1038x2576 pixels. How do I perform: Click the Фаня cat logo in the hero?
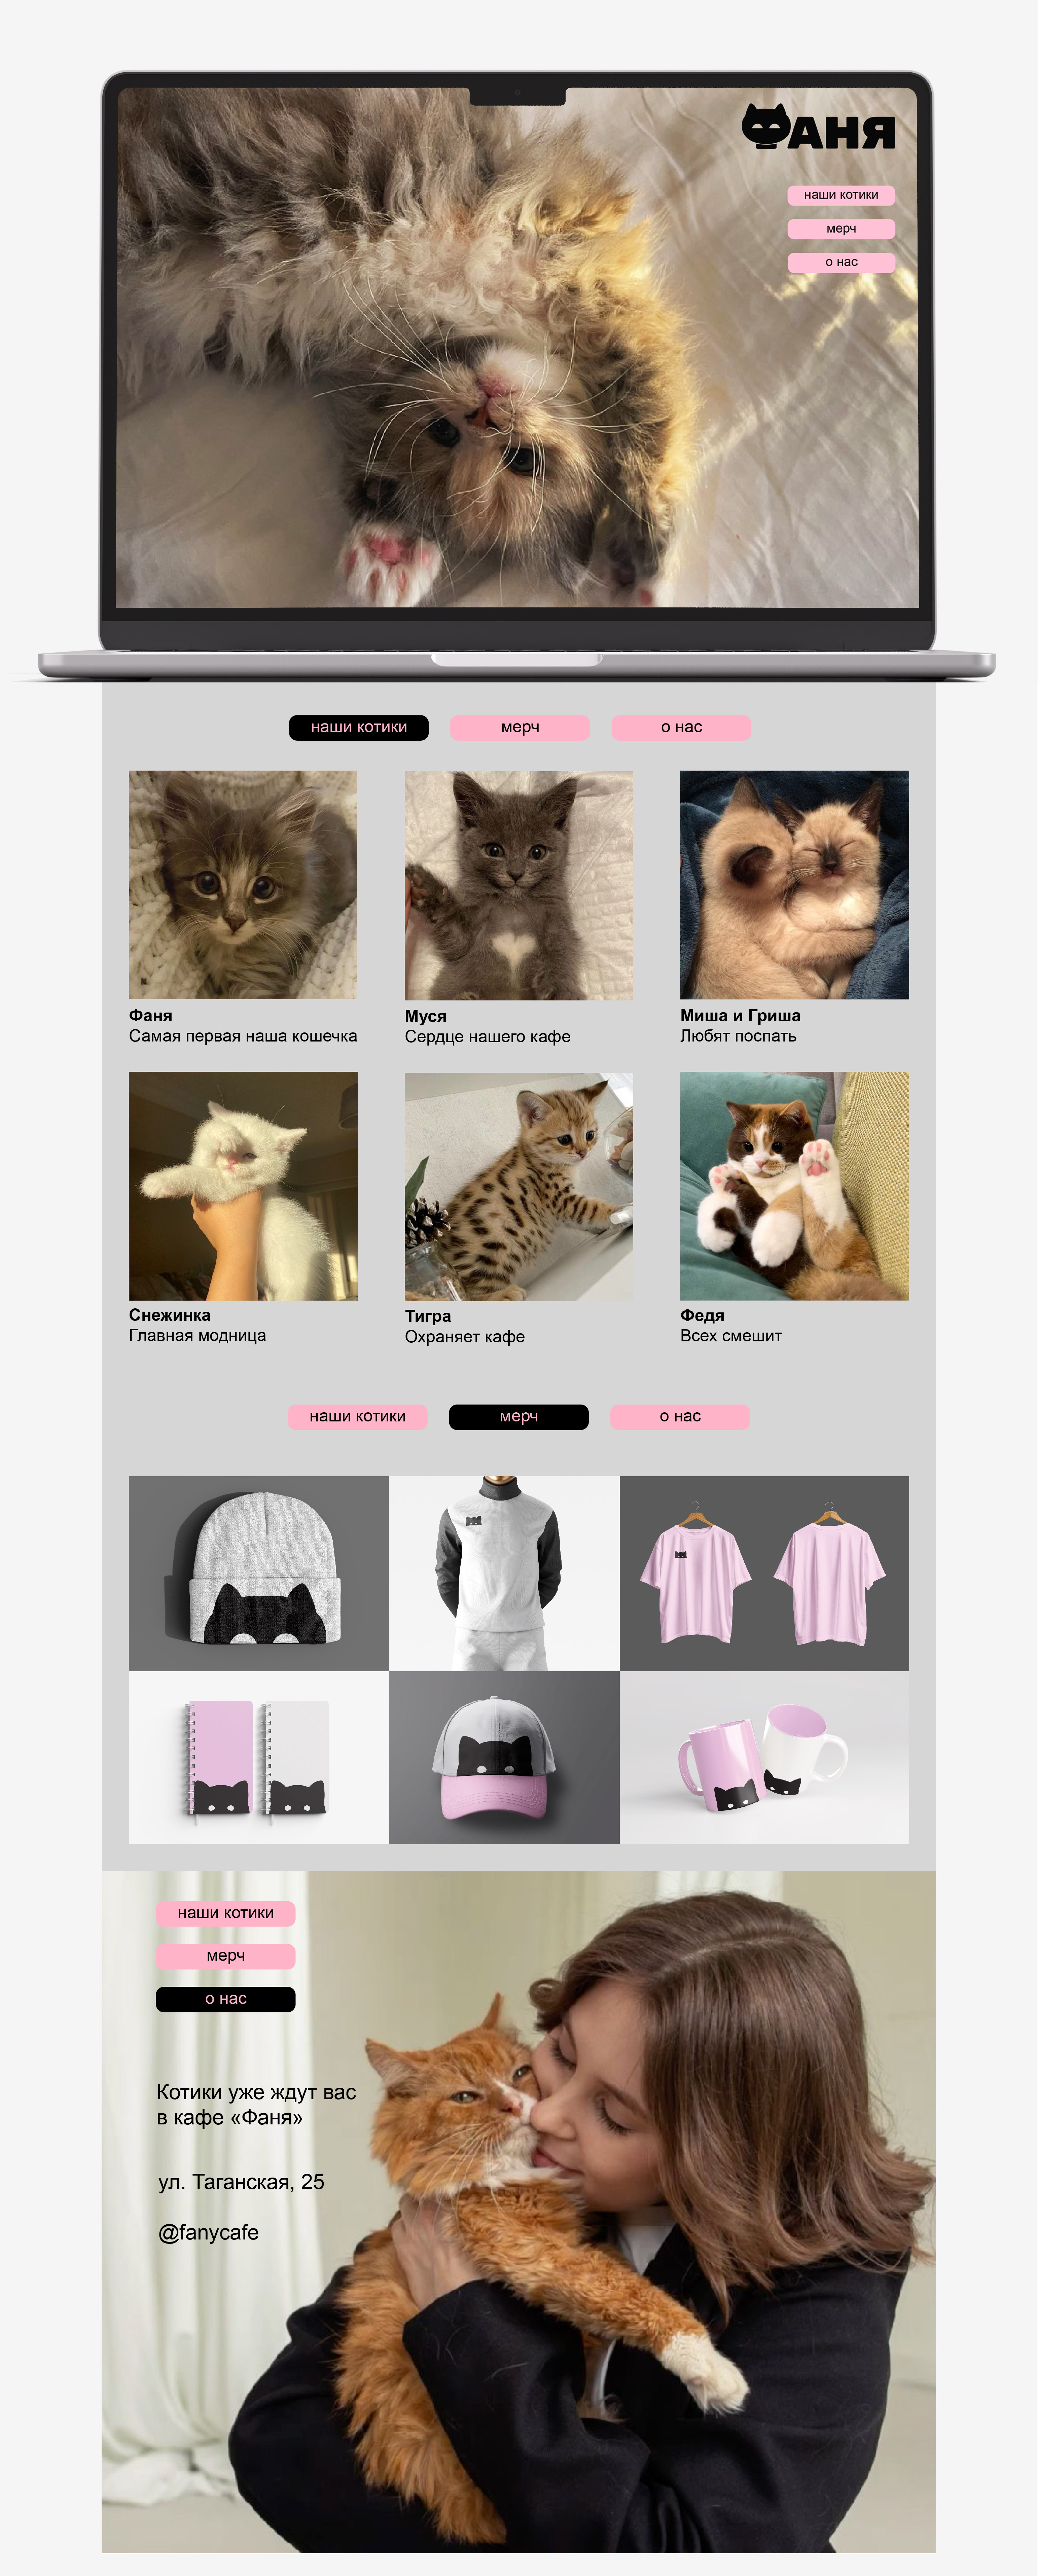pos(818,127)
